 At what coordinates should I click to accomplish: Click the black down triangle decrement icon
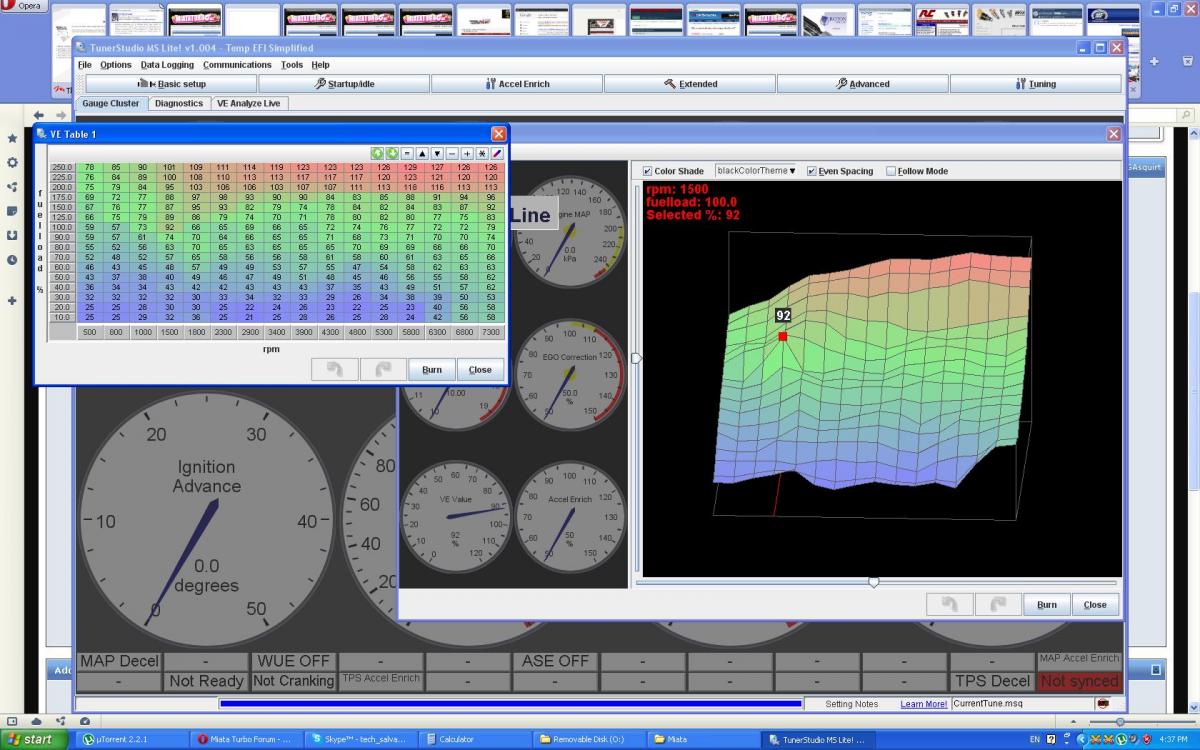pos(437,153)
